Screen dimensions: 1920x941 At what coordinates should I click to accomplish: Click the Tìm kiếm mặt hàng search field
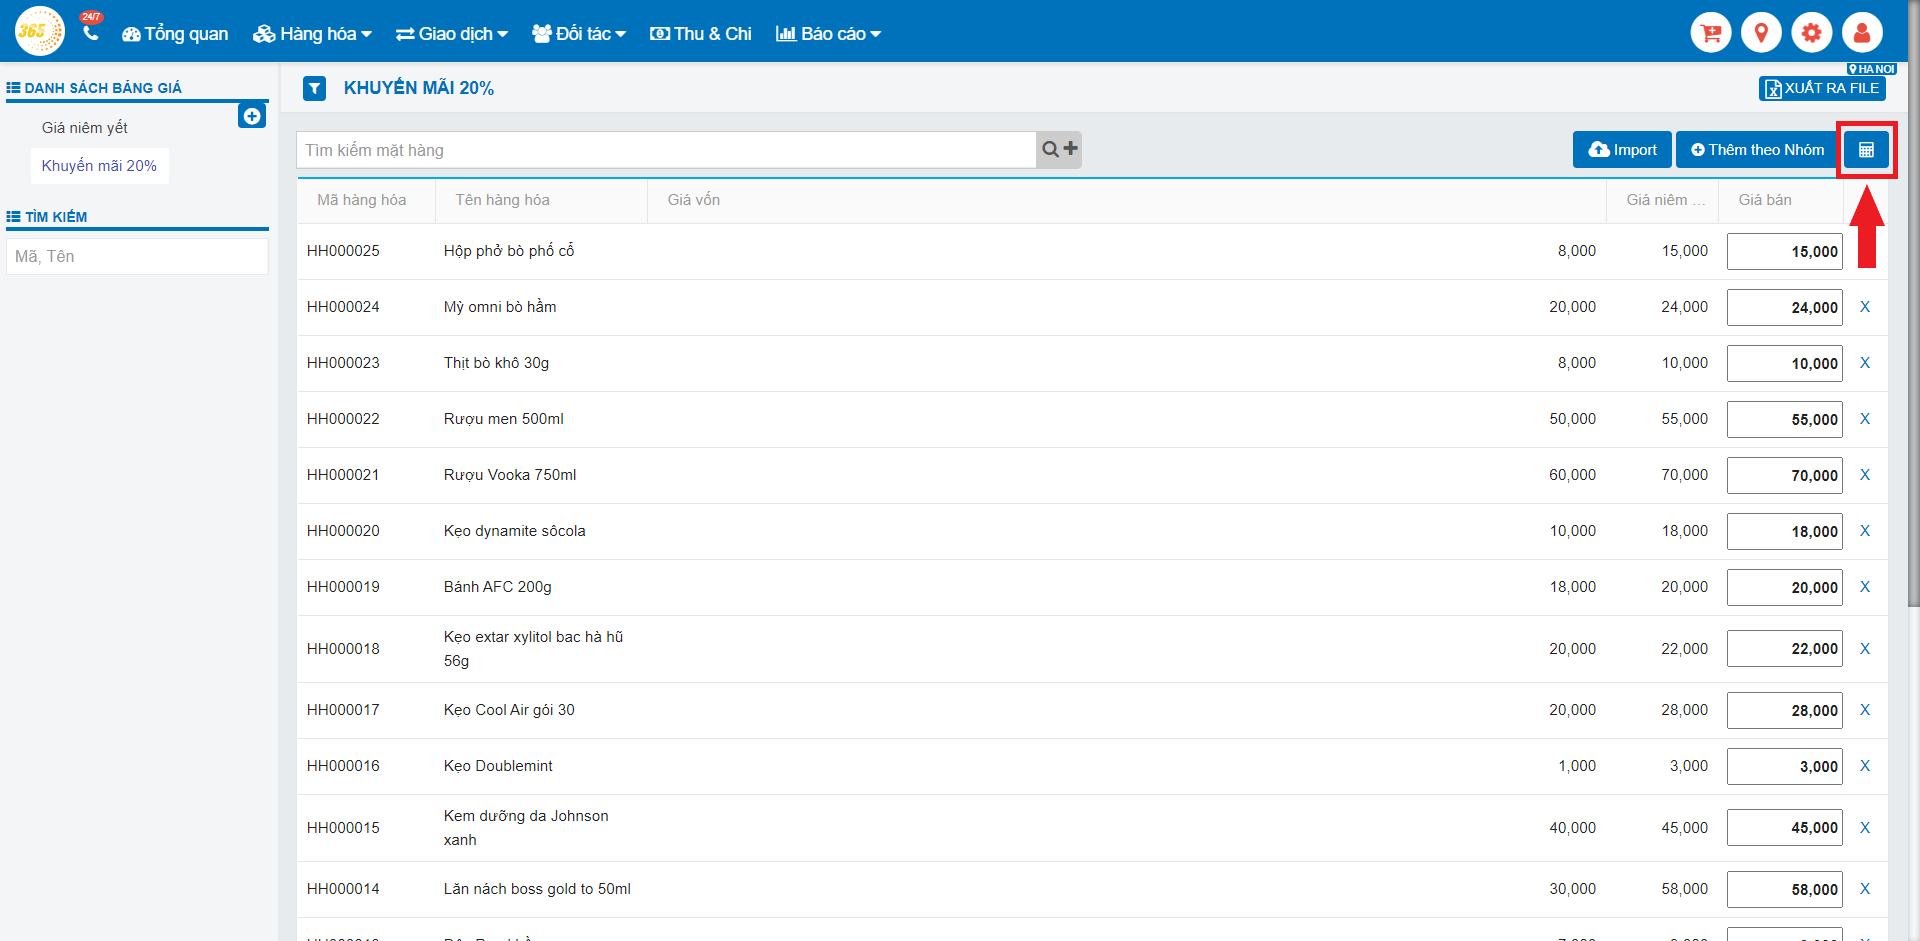point(665,150)
